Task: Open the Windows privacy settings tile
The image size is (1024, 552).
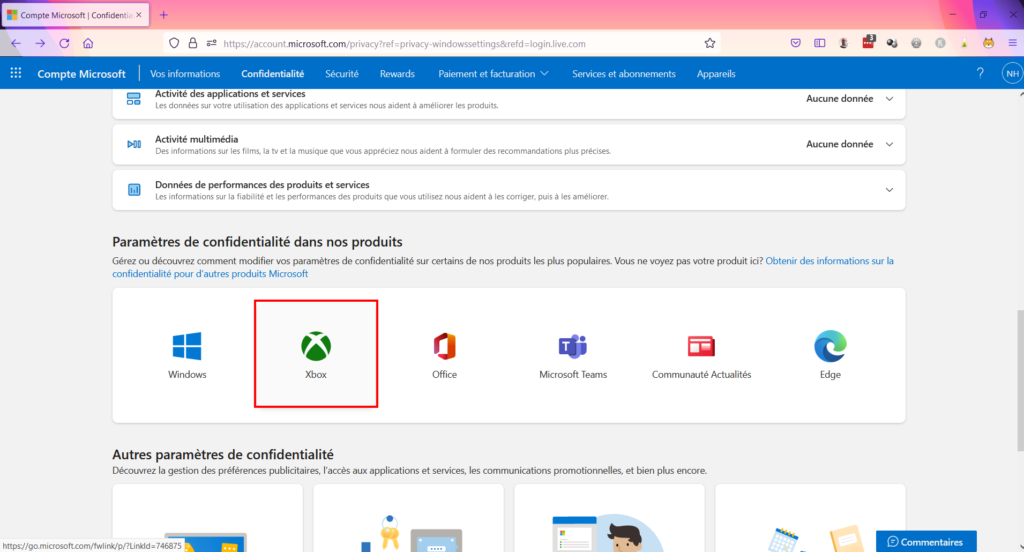Action: (x=187, y=353)
